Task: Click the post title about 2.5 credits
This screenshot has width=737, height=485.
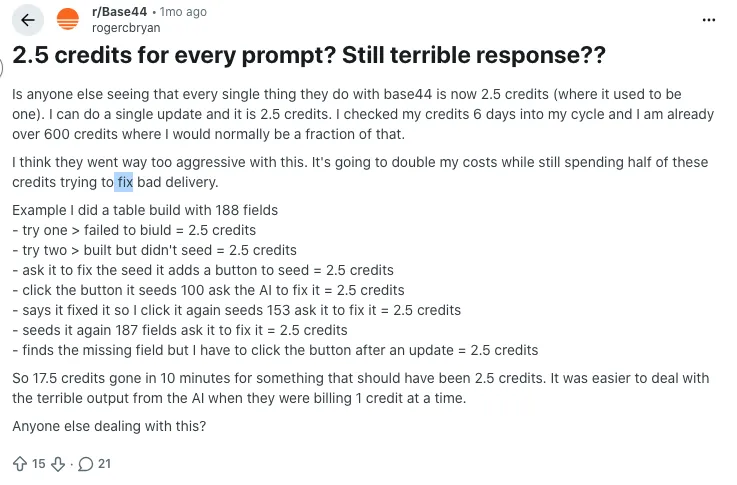Action: pyautogui.click(x=309, y=56)
